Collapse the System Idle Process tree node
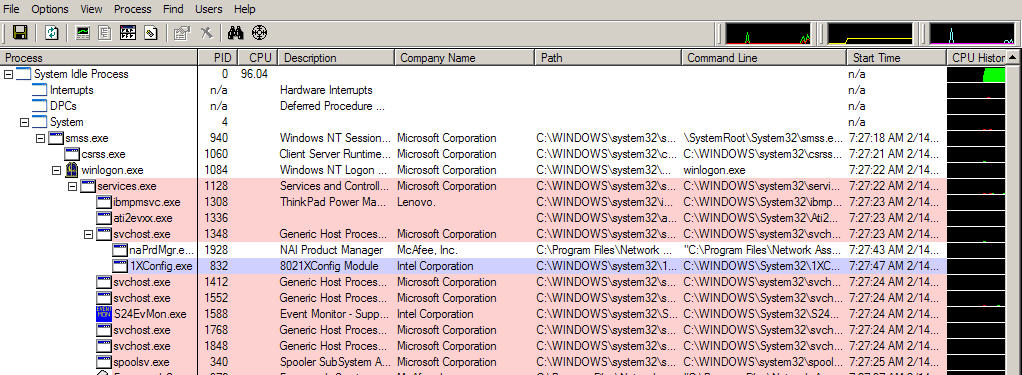Screen dimensions: 1022x375 pos(8,74)
